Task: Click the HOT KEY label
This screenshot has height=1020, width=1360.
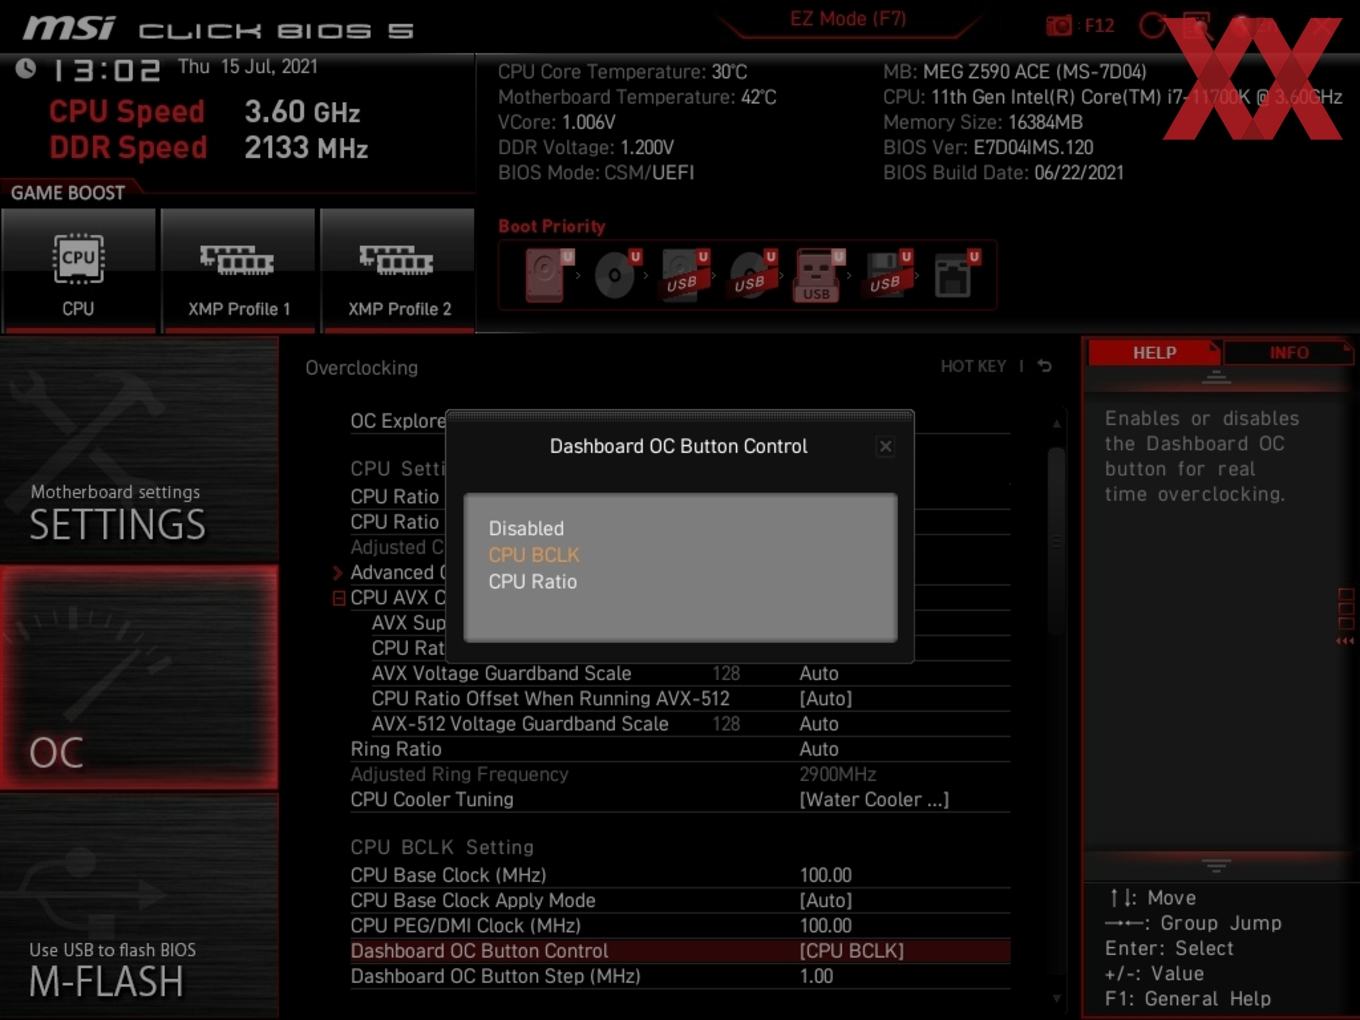Action: coord(973,366)
